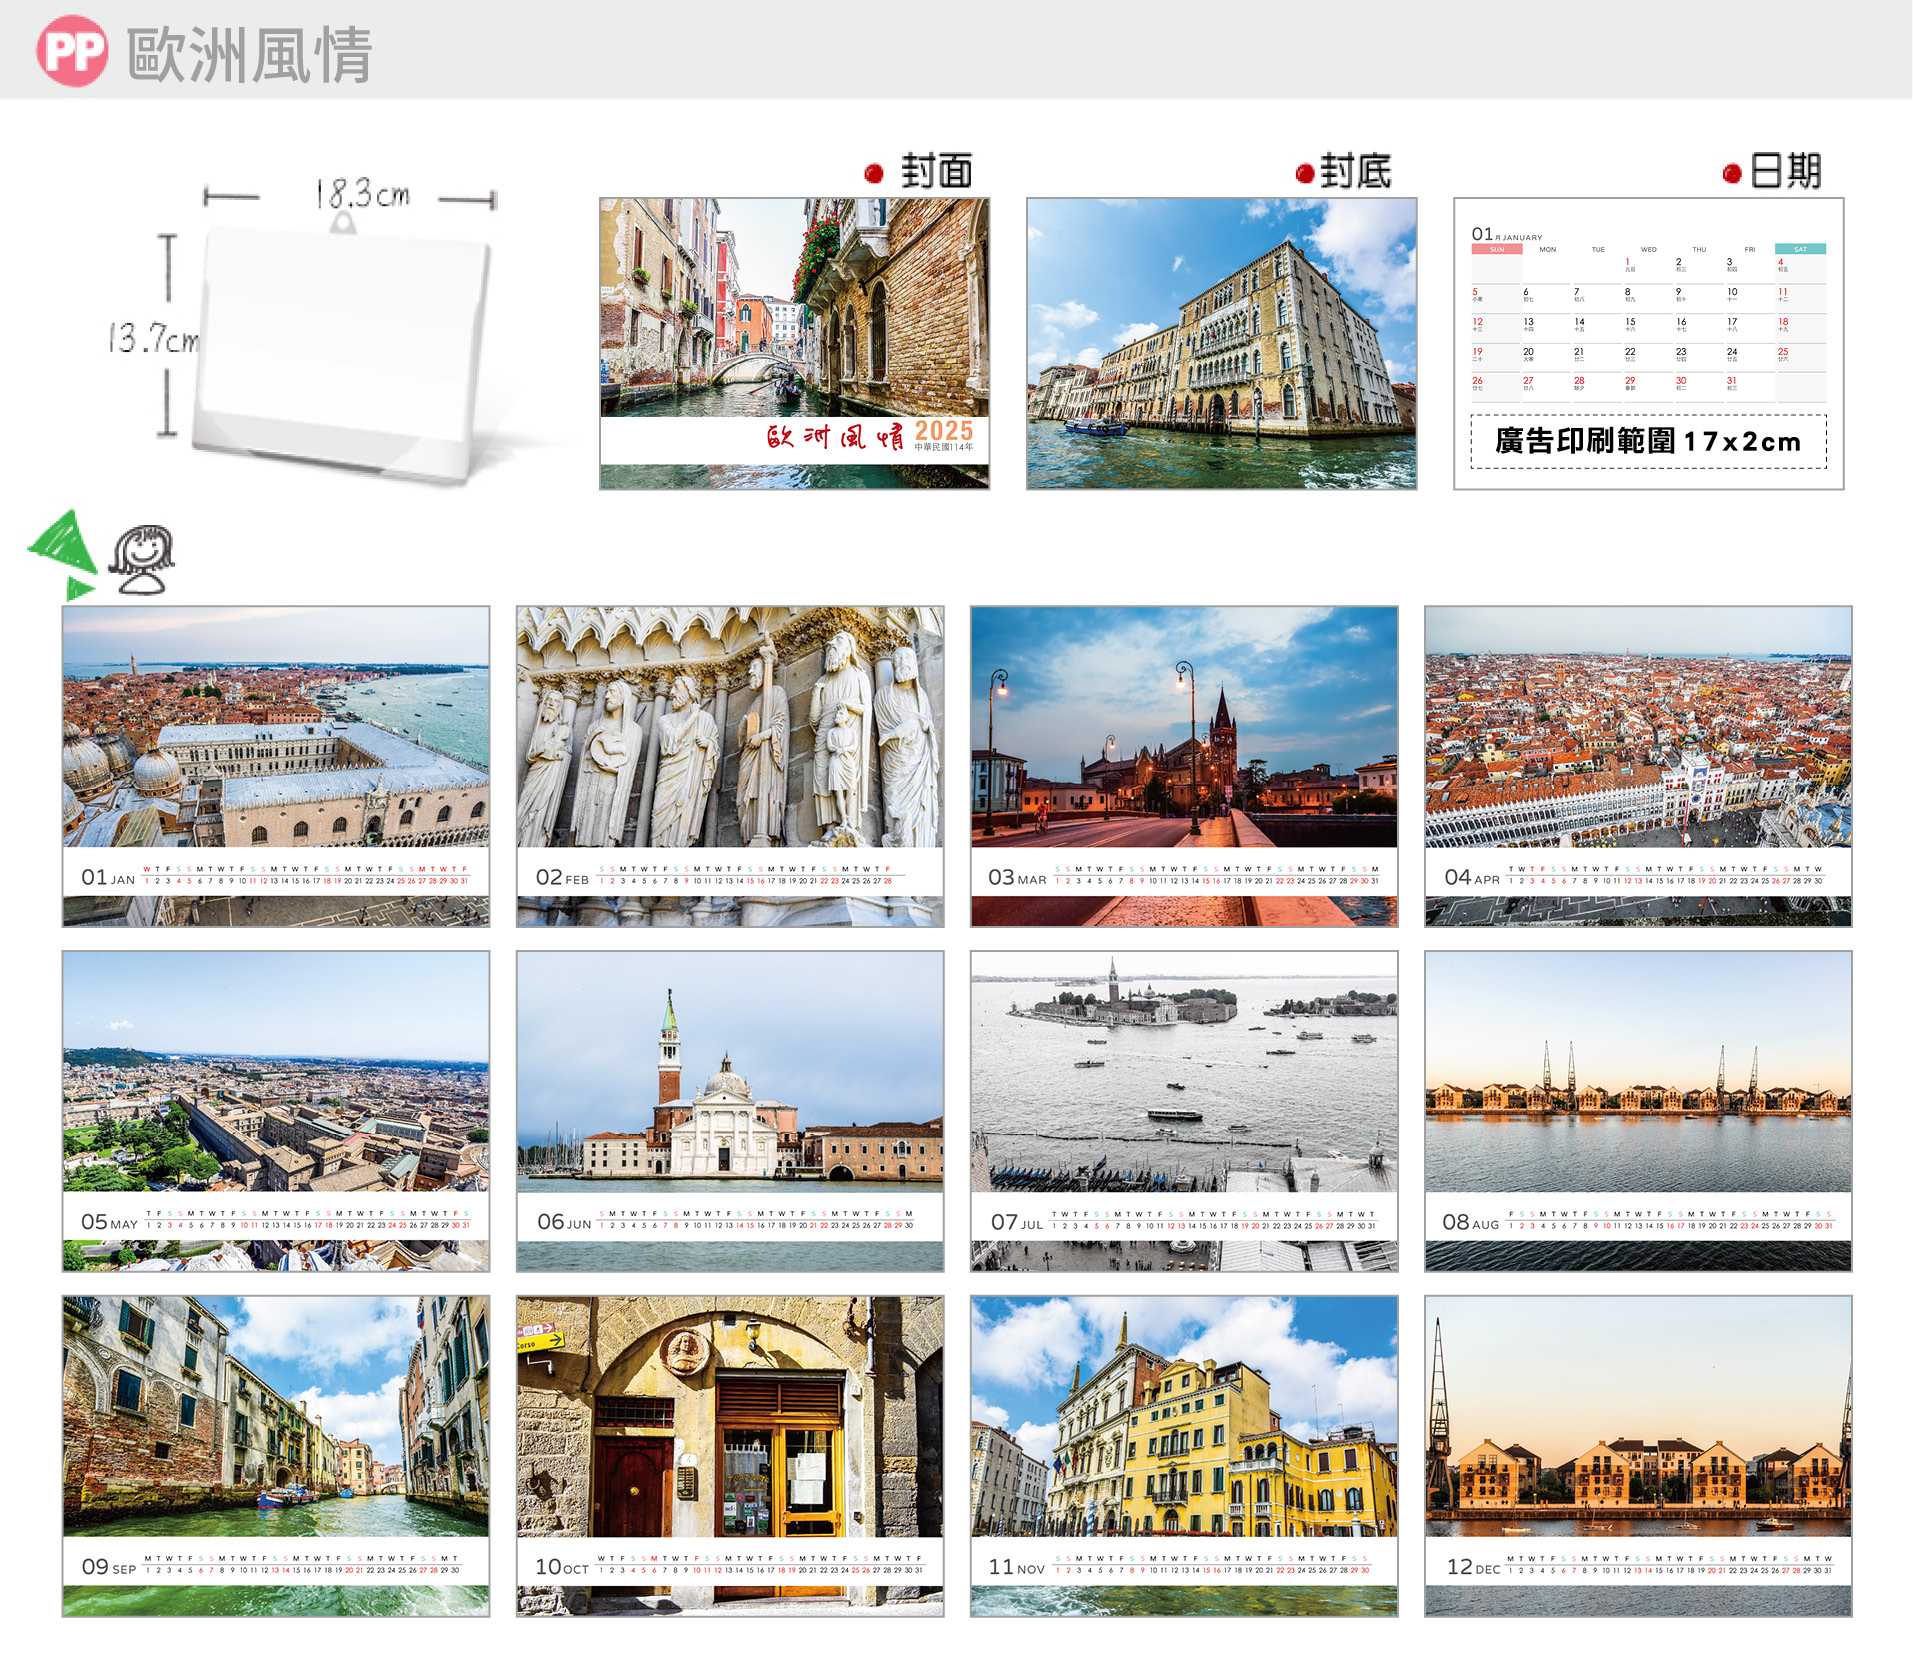View the 10 OCT doorway calendar page
Image resolution: width=1913 pixels, height=1667 pixels.
point(730,1456)
